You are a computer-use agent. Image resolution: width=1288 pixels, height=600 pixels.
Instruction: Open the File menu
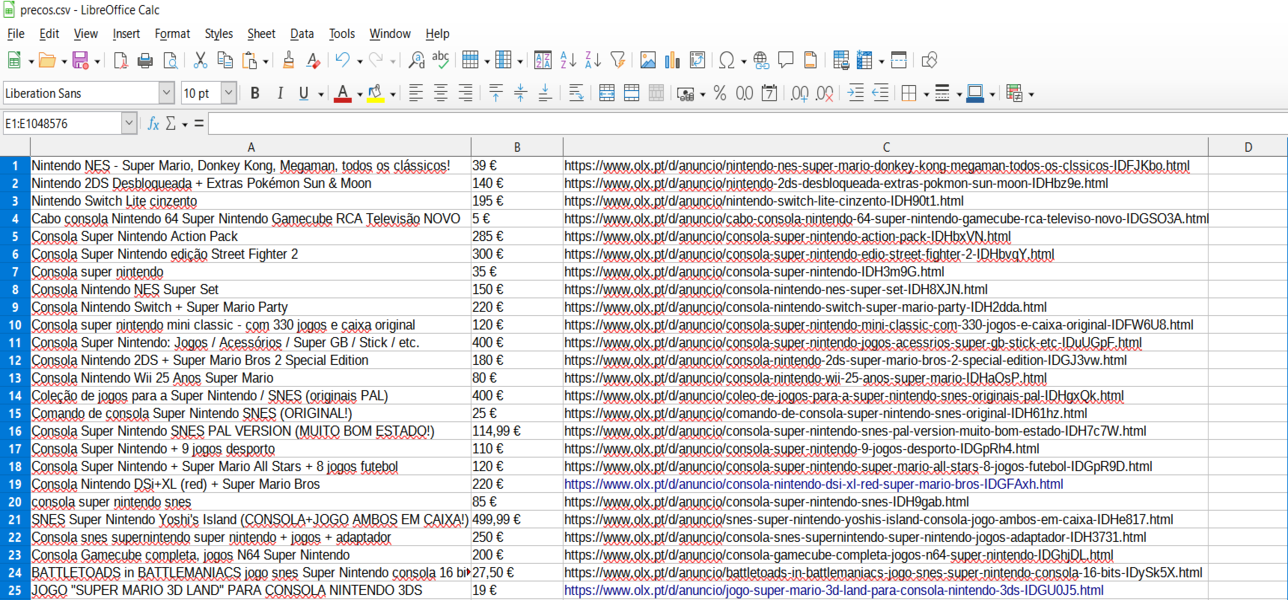click(x=16, y=34)
